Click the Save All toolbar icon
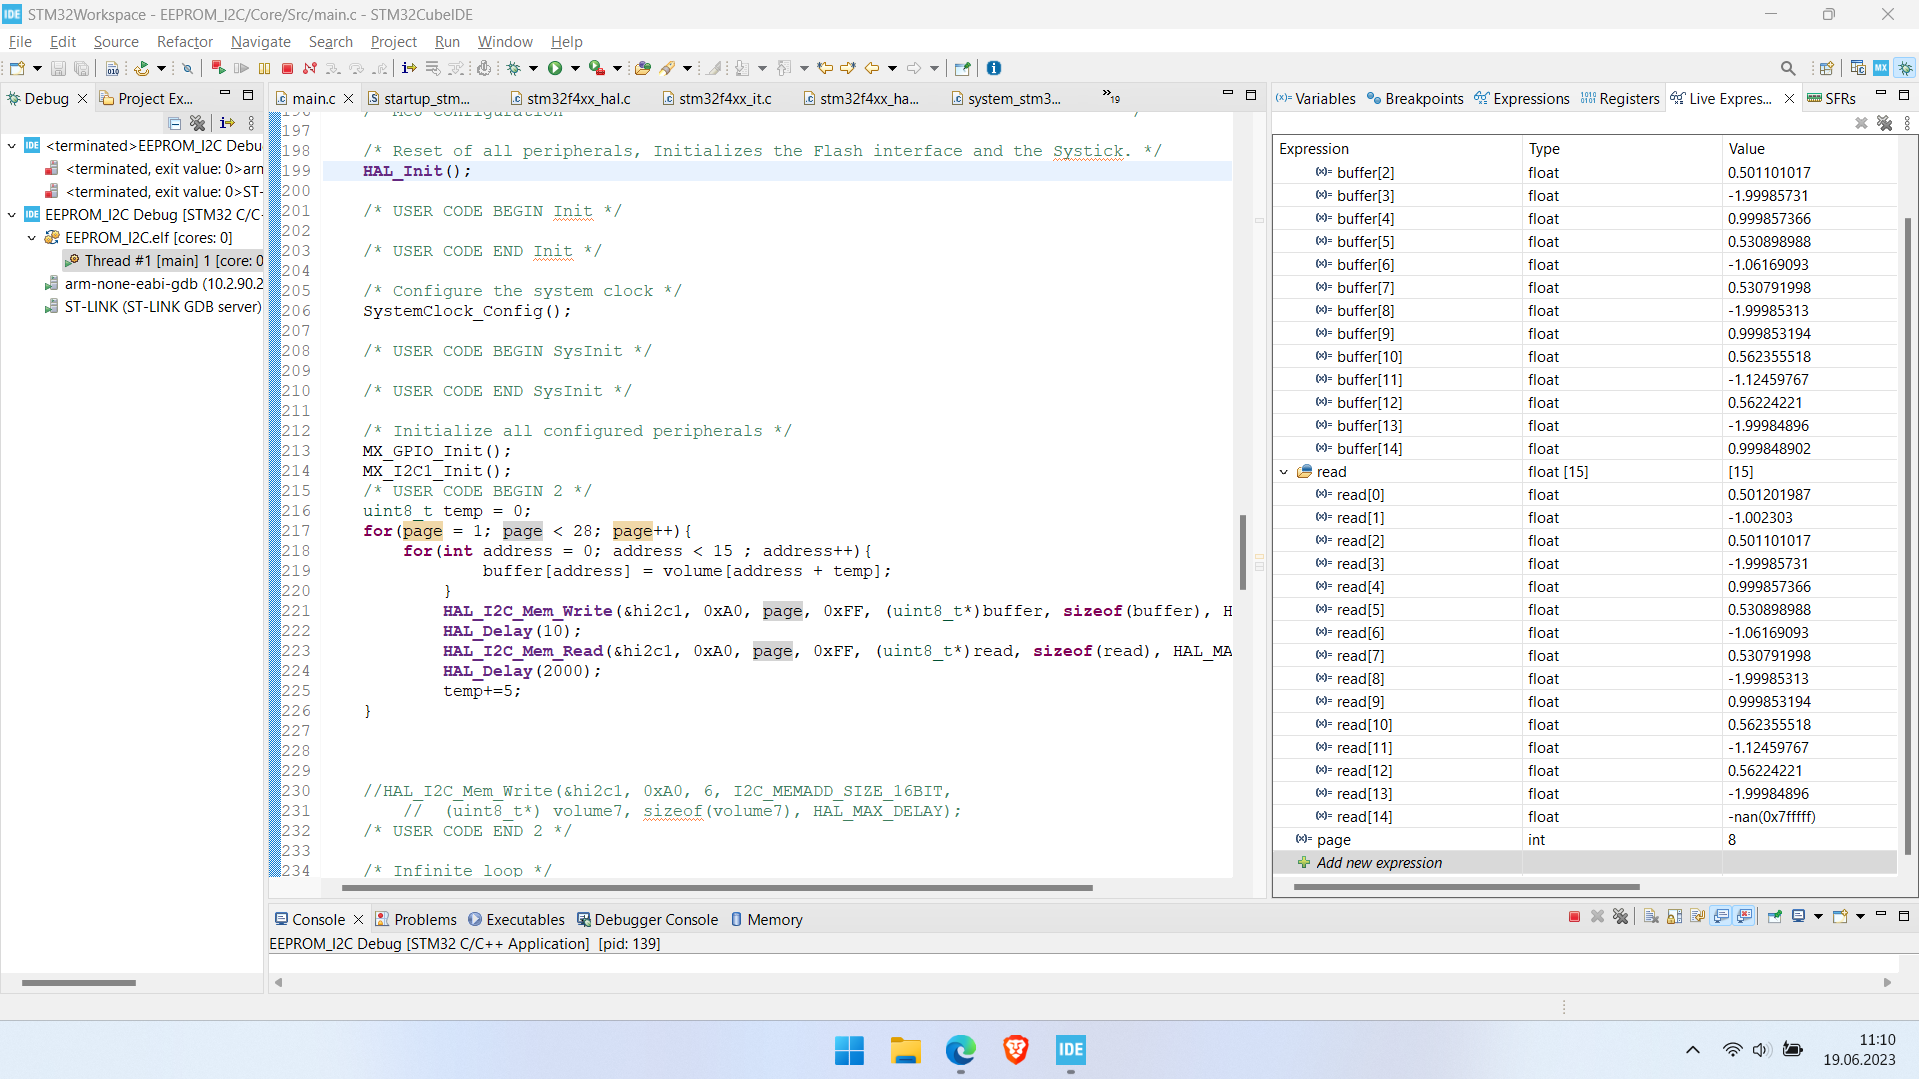Image resolution: width=1919 pixels, height=1079 pixels. (82, 68)
